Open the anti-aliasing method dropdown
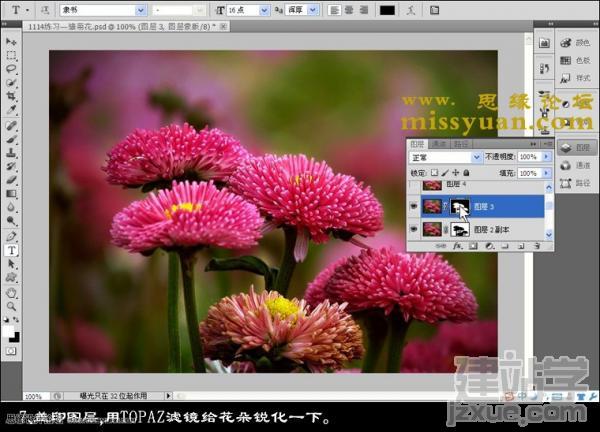600x432 pixels. [x=313, y=10]
